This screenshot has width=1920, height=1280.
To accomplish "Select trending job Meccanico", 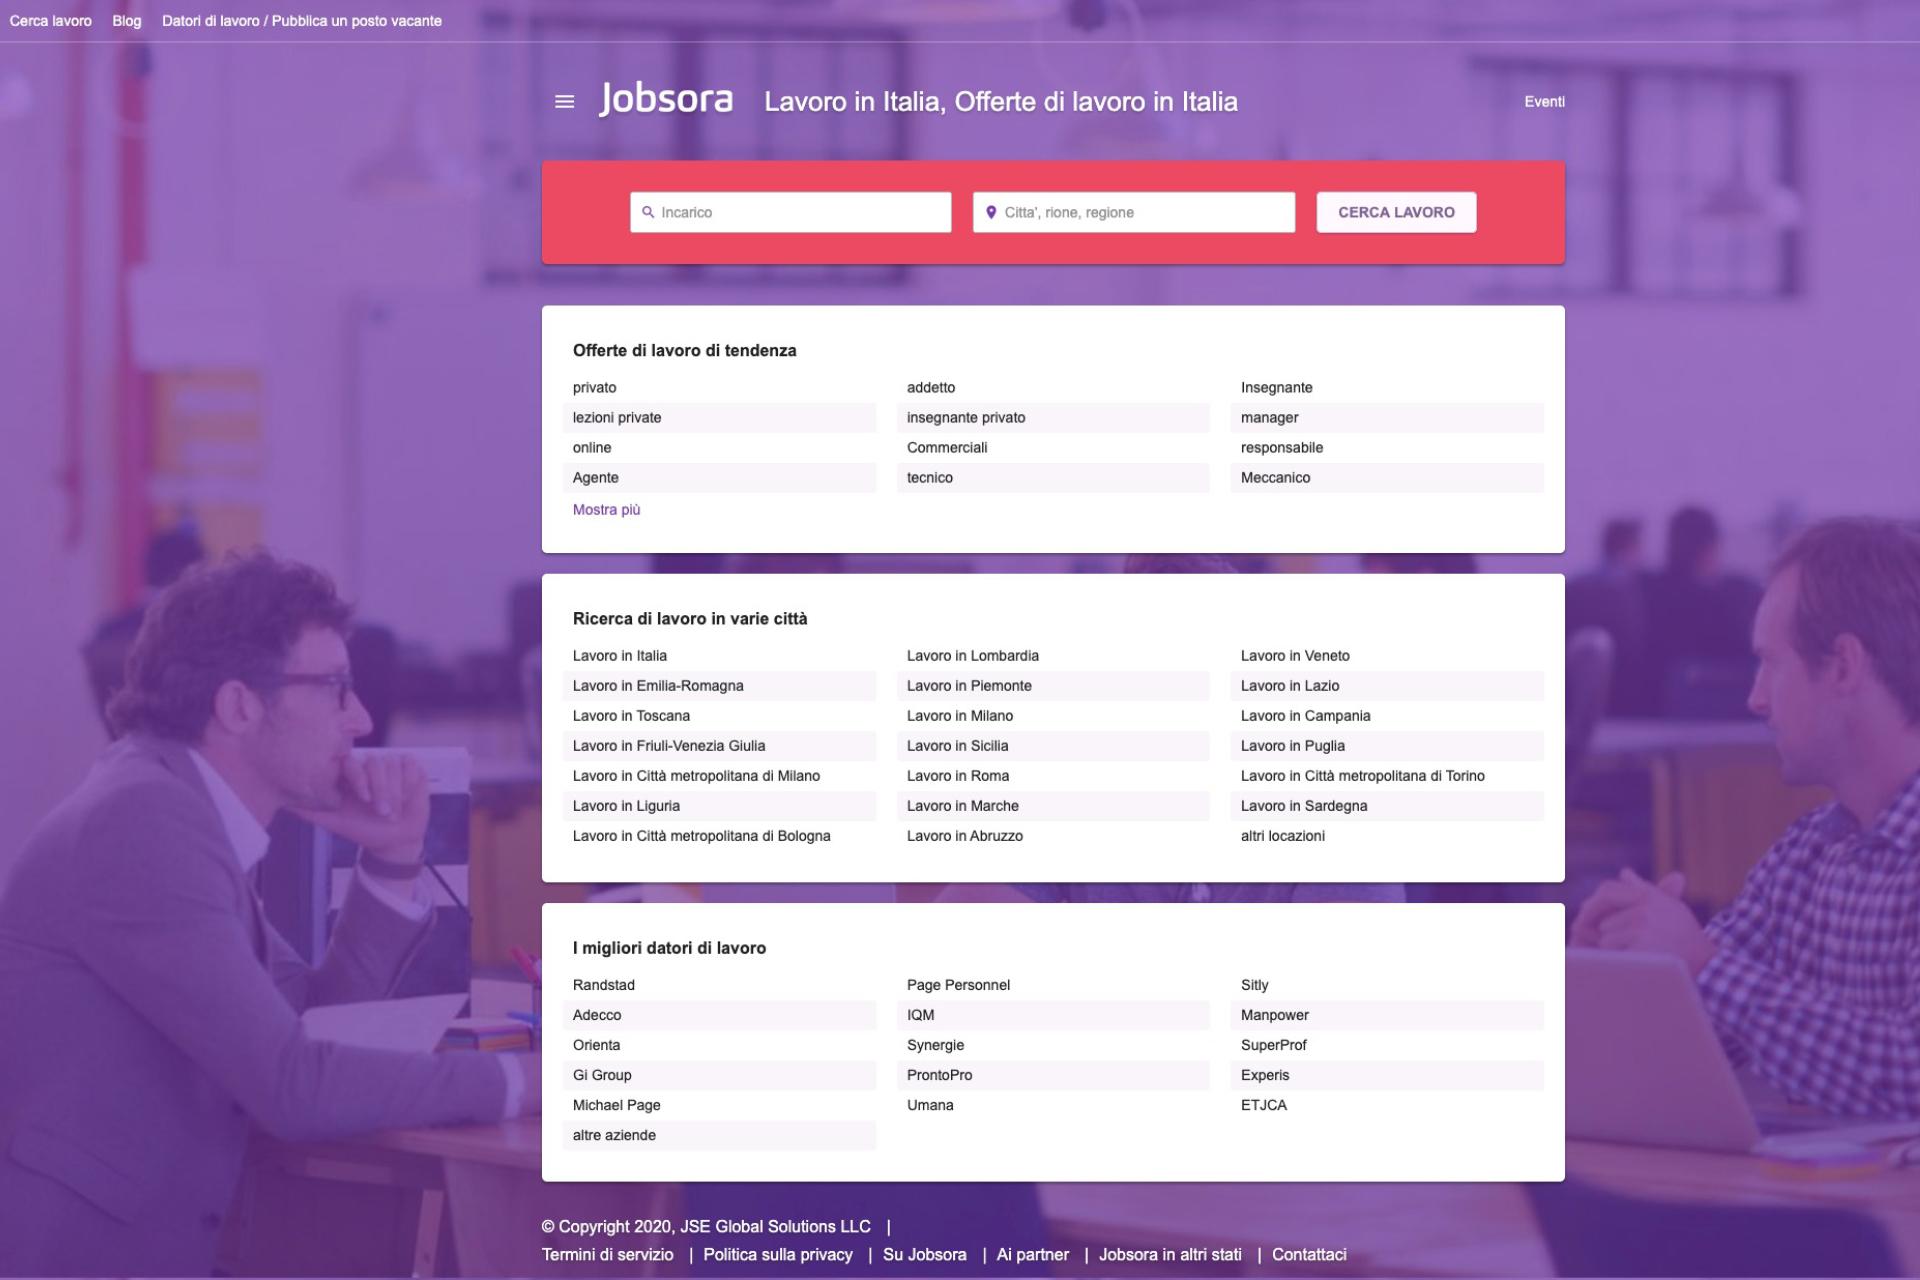I will 1276,478.
